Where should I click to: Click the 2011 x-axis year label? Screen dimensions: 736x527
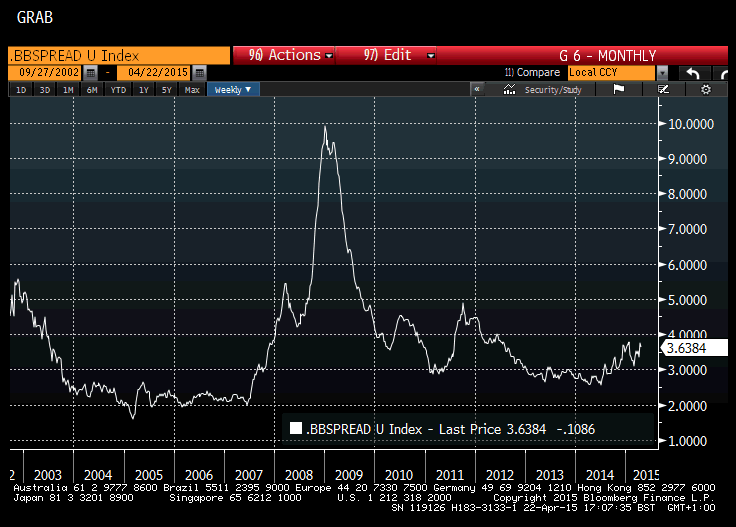point(450,475)
